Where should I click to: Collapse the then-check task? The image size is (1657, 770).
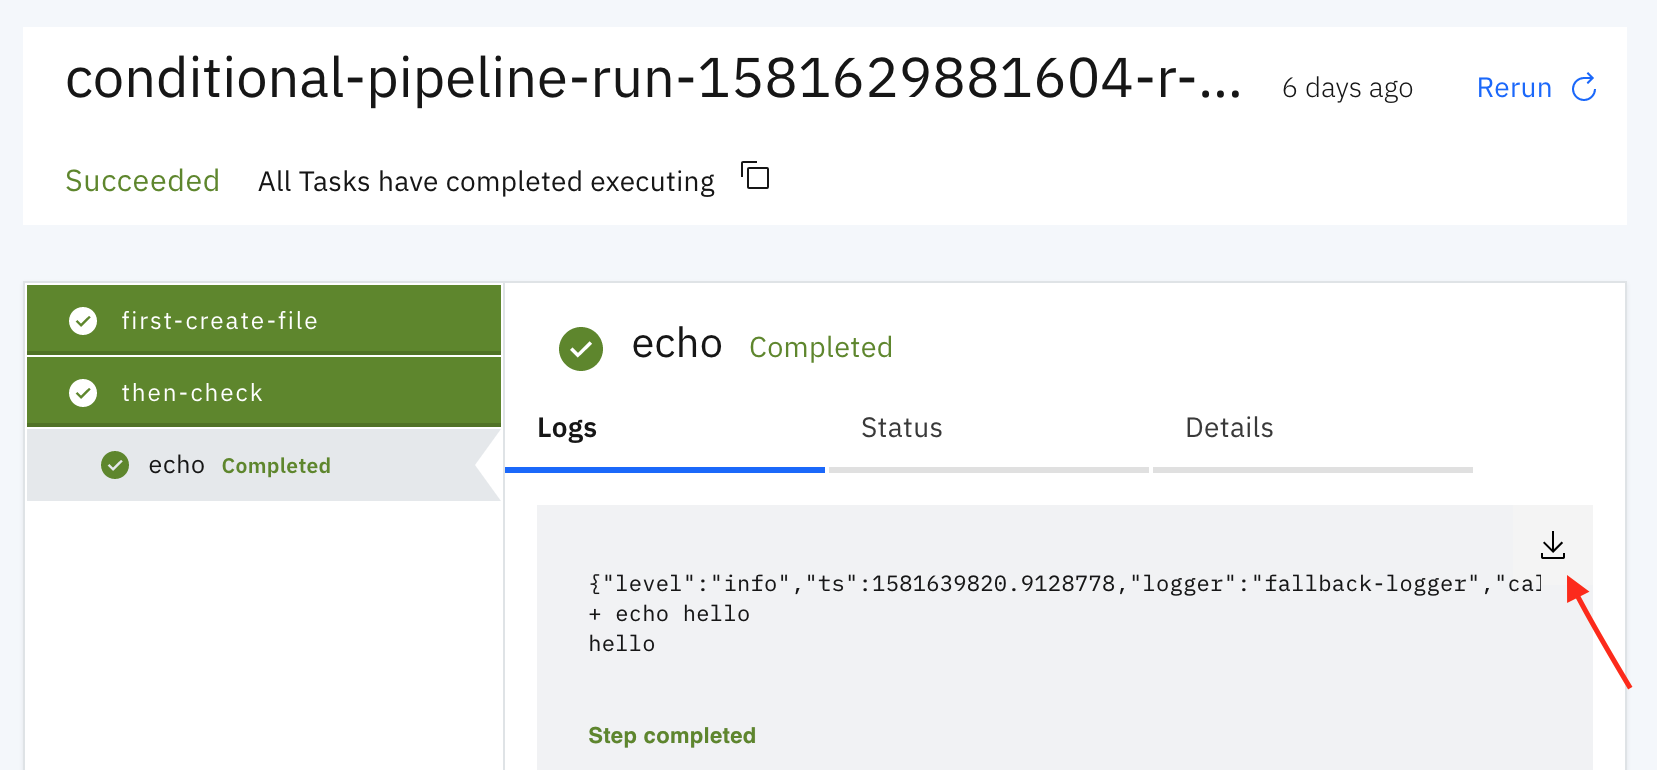click(x=264, y=392)
